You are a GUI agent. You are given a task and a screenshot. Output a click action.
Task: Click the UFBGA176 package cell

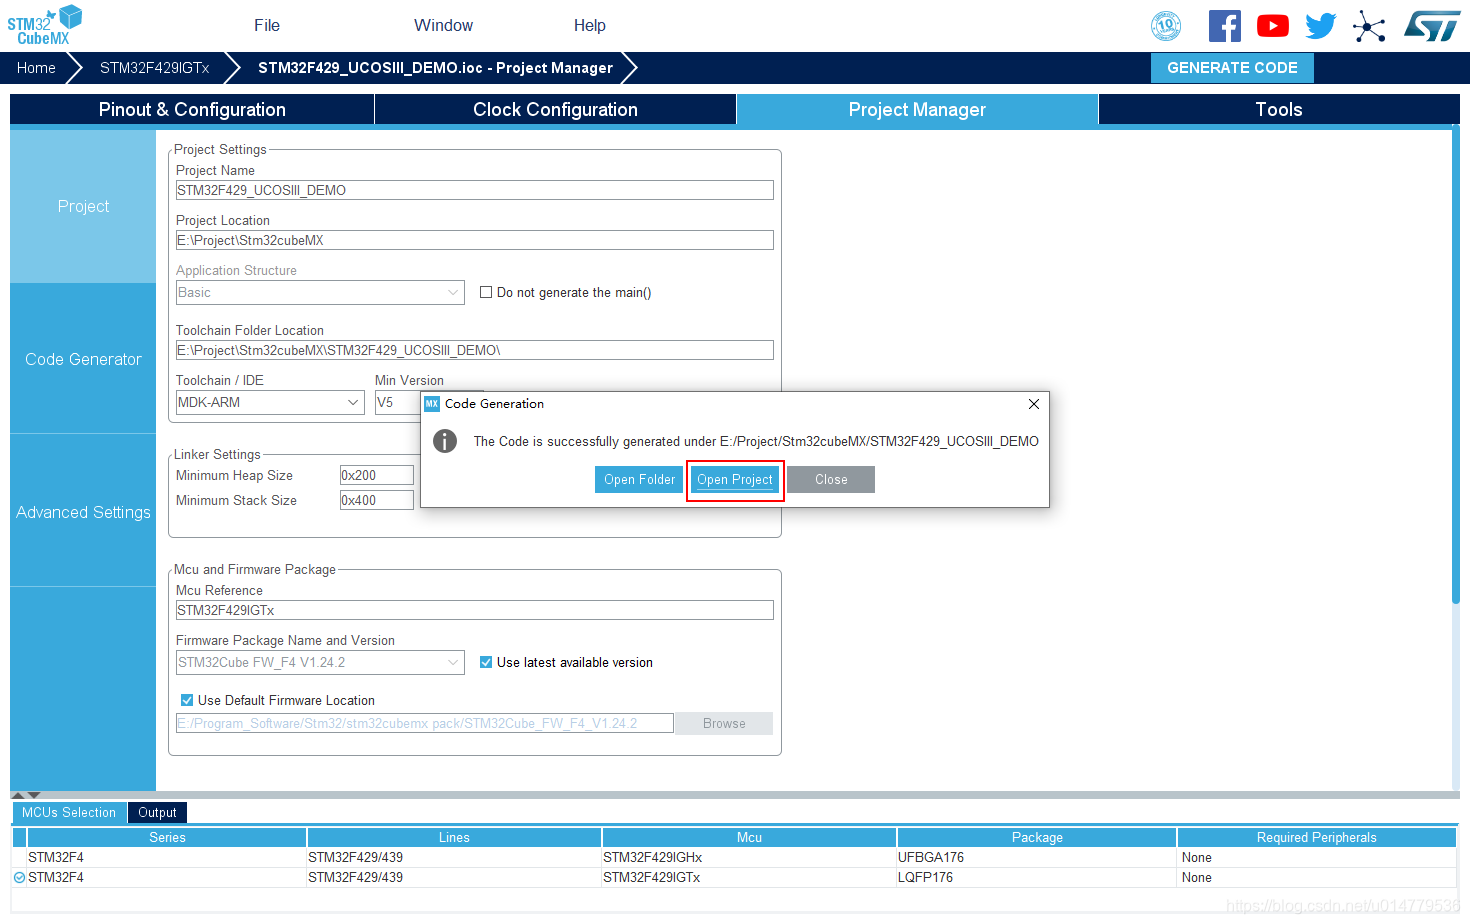point(1037,858)
